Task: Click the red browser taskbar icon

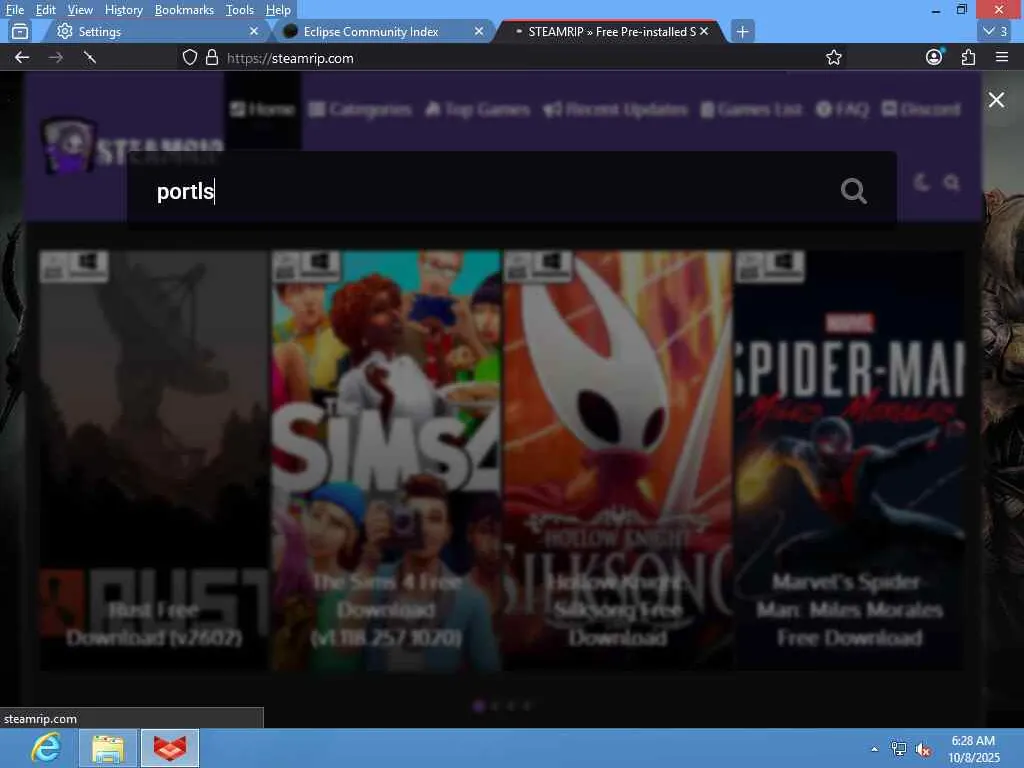Action: [170, 748]
